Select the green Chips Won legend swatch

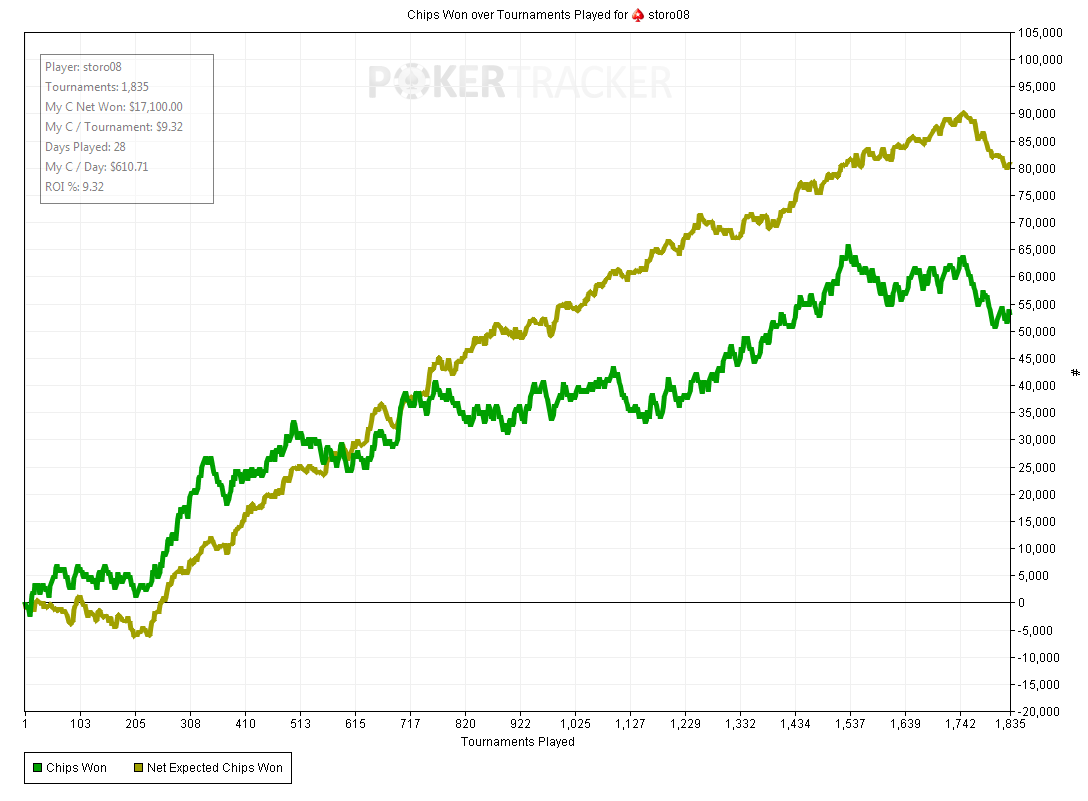click(38, 768)
